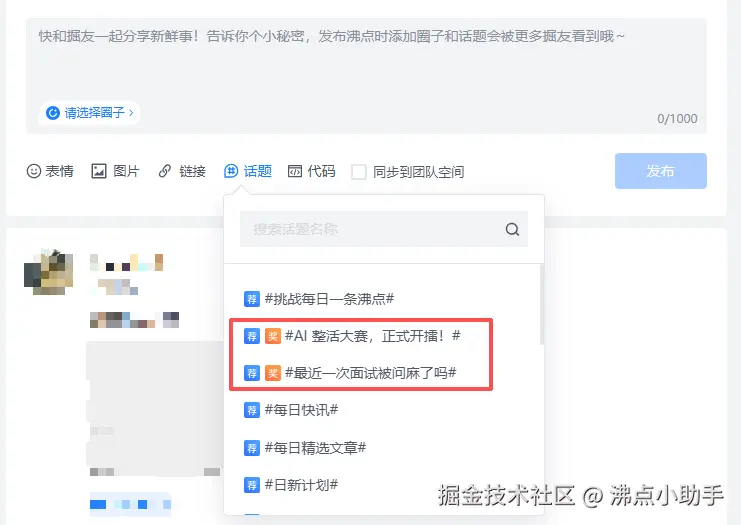The width and height of the screenshot is (741, 525).
Task: Click the 奖 badge of #最近一次面试被问麻了吗#
Action: 273,373
